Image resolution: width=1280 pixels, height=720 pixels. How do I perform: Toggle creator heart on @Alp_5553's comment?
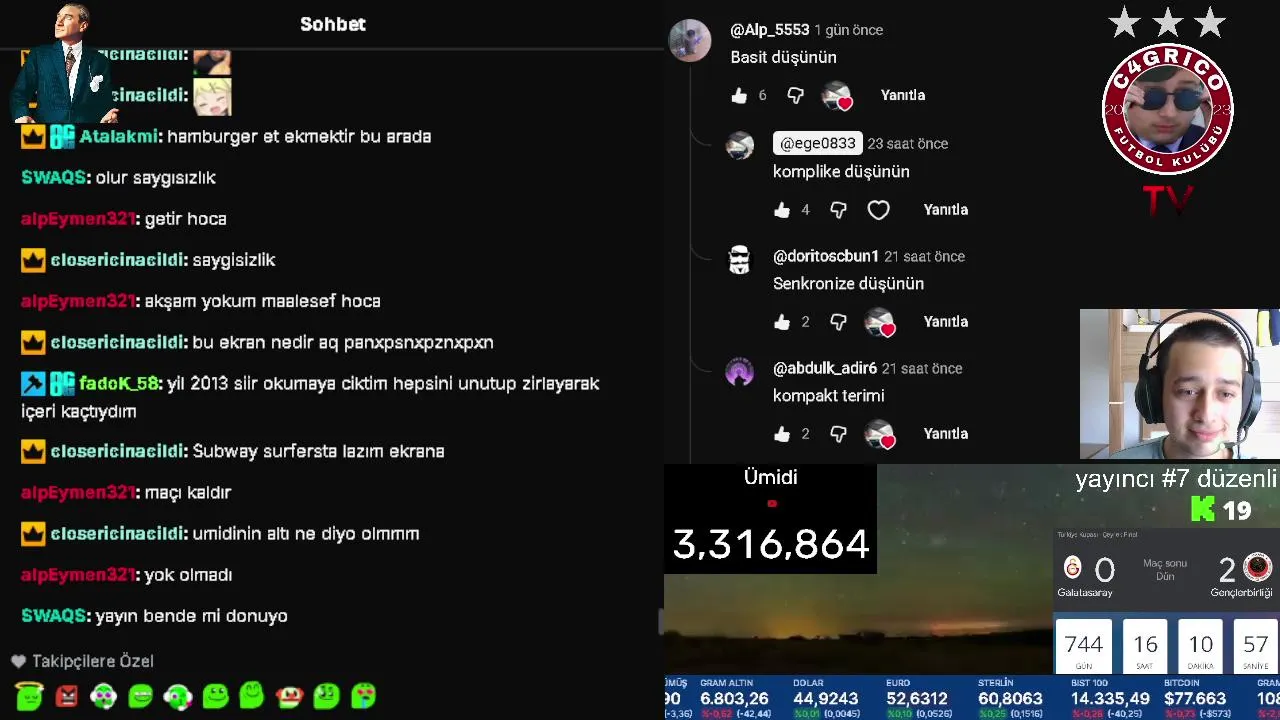point(836,96)
